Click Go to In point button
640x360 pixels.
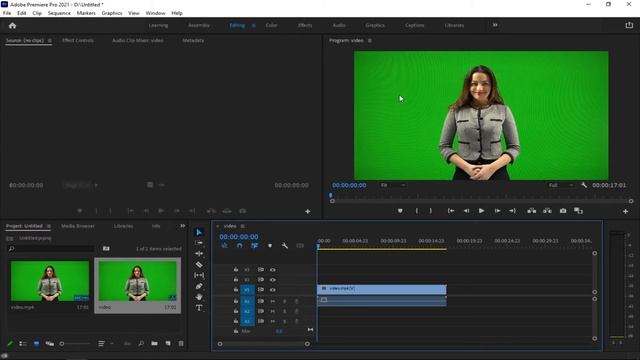[x=451, y=211]
